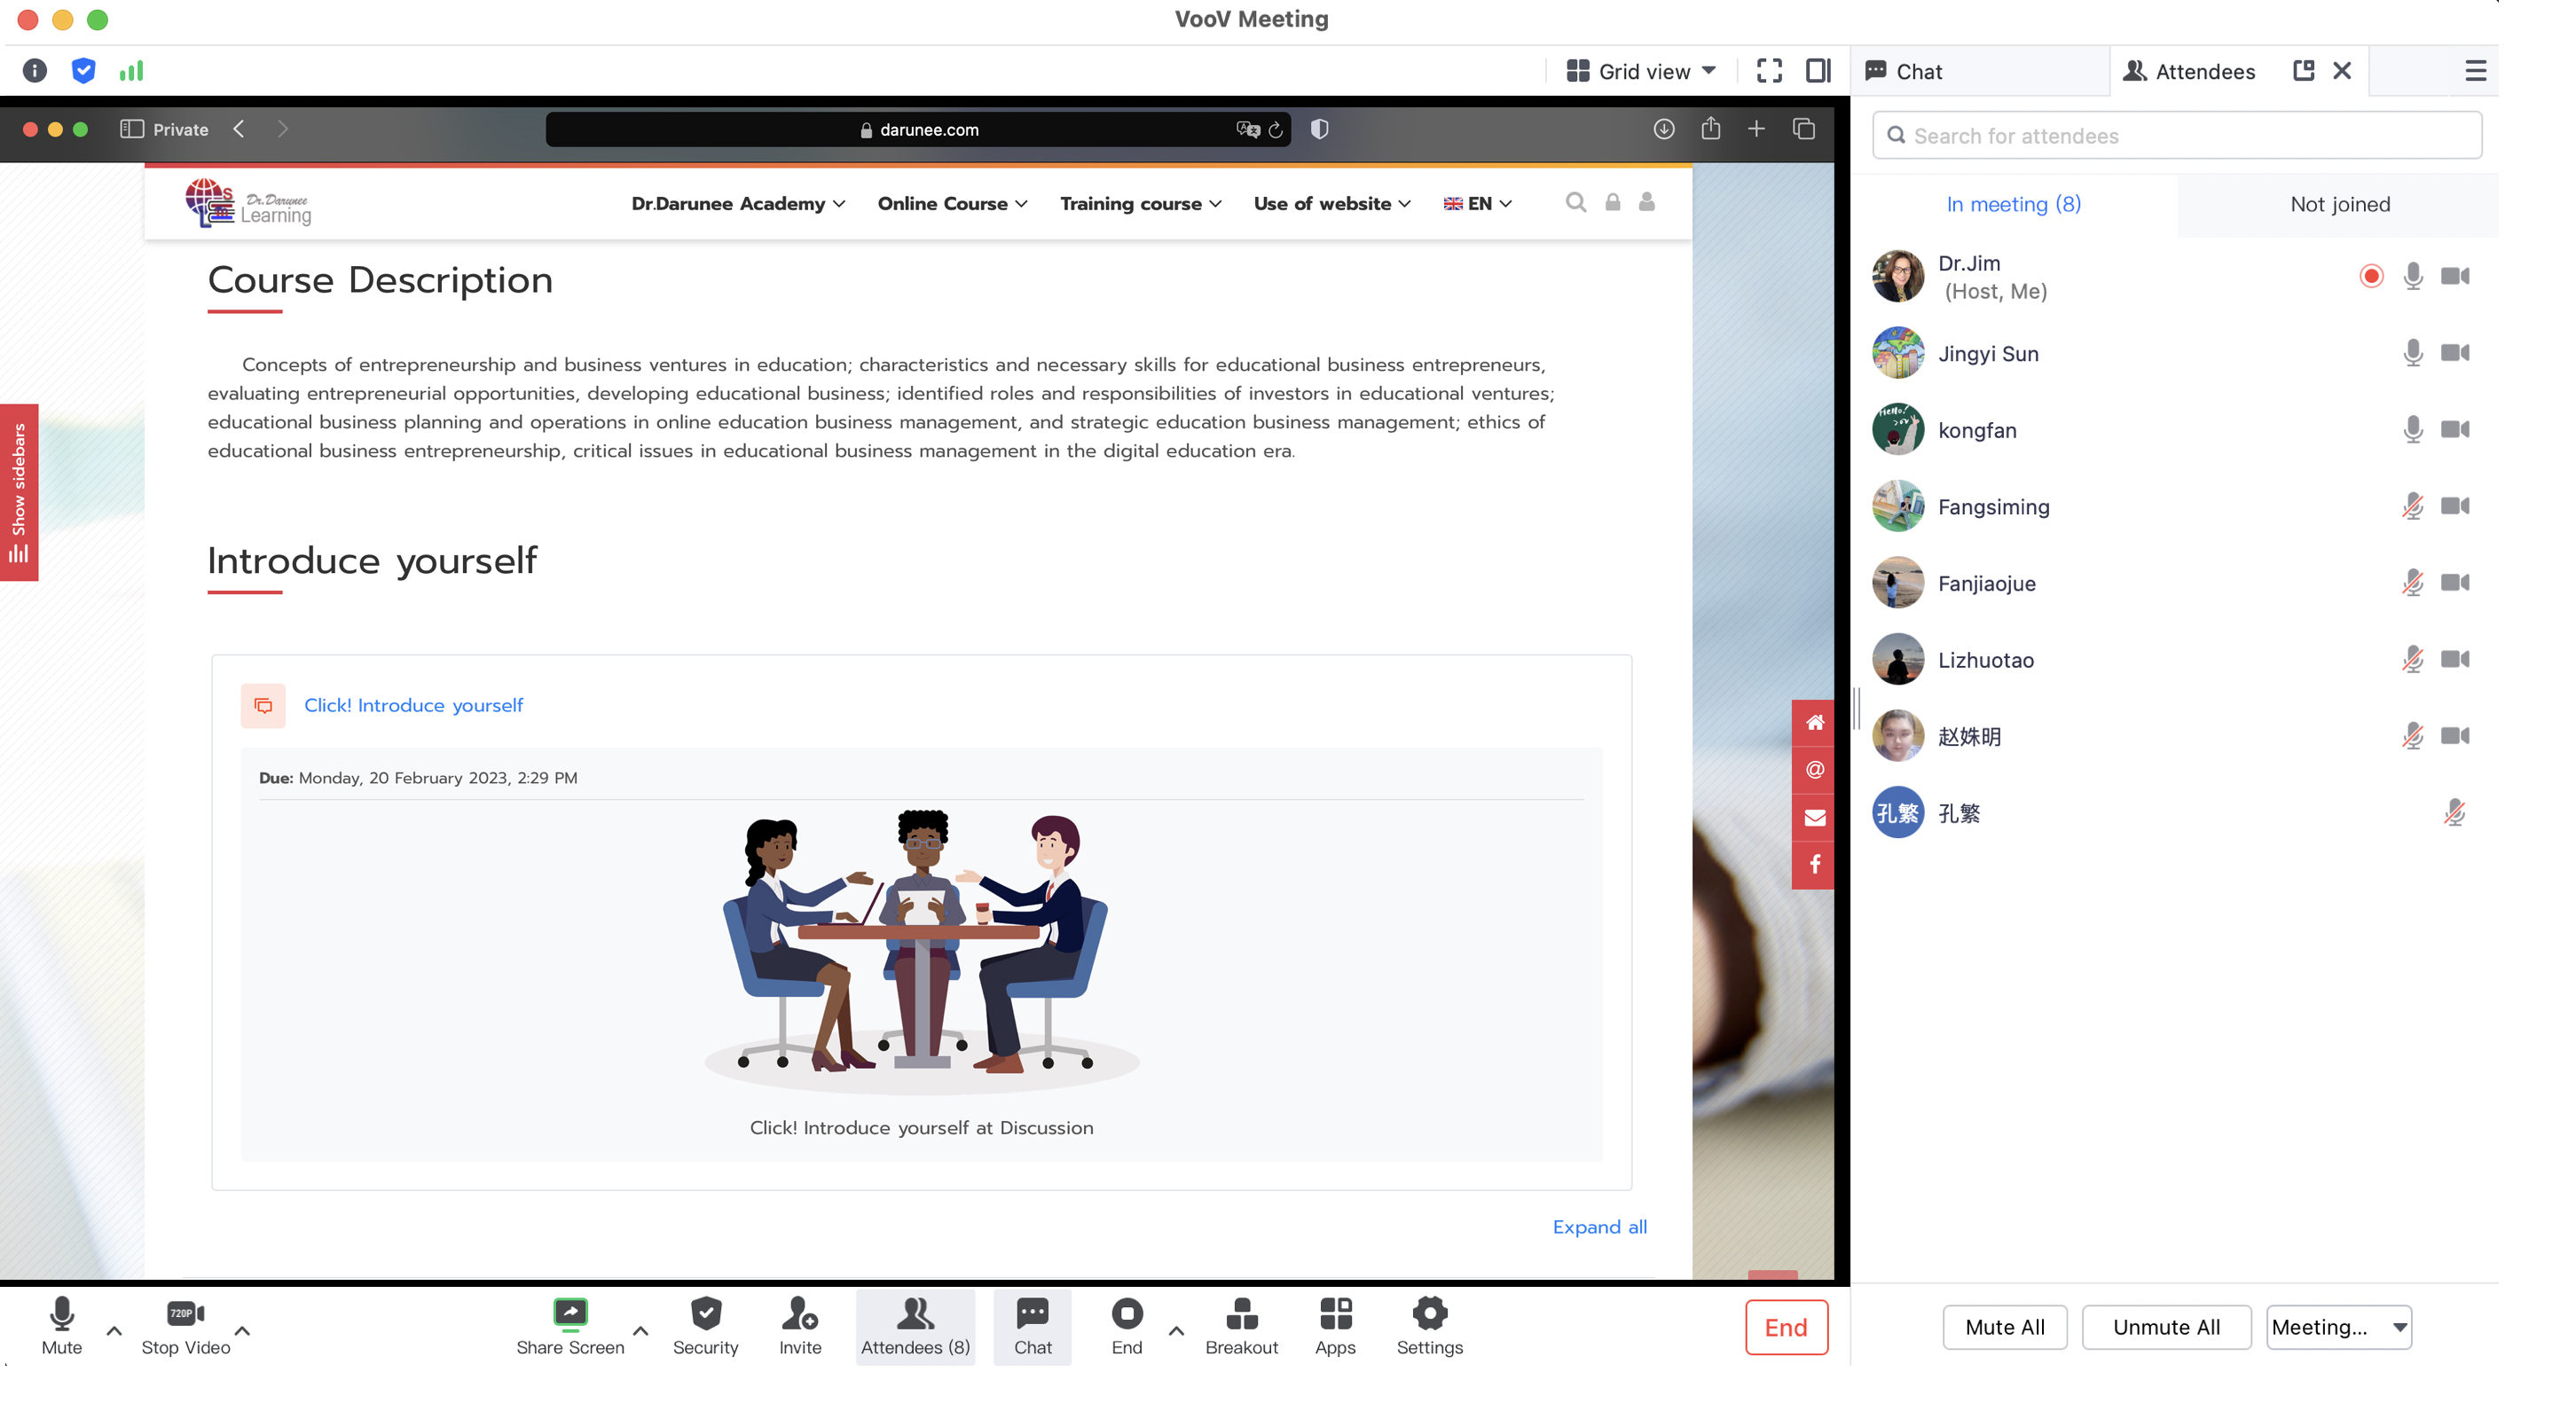Unmute Fangsiming's microphone

(x=2413, y=506)
